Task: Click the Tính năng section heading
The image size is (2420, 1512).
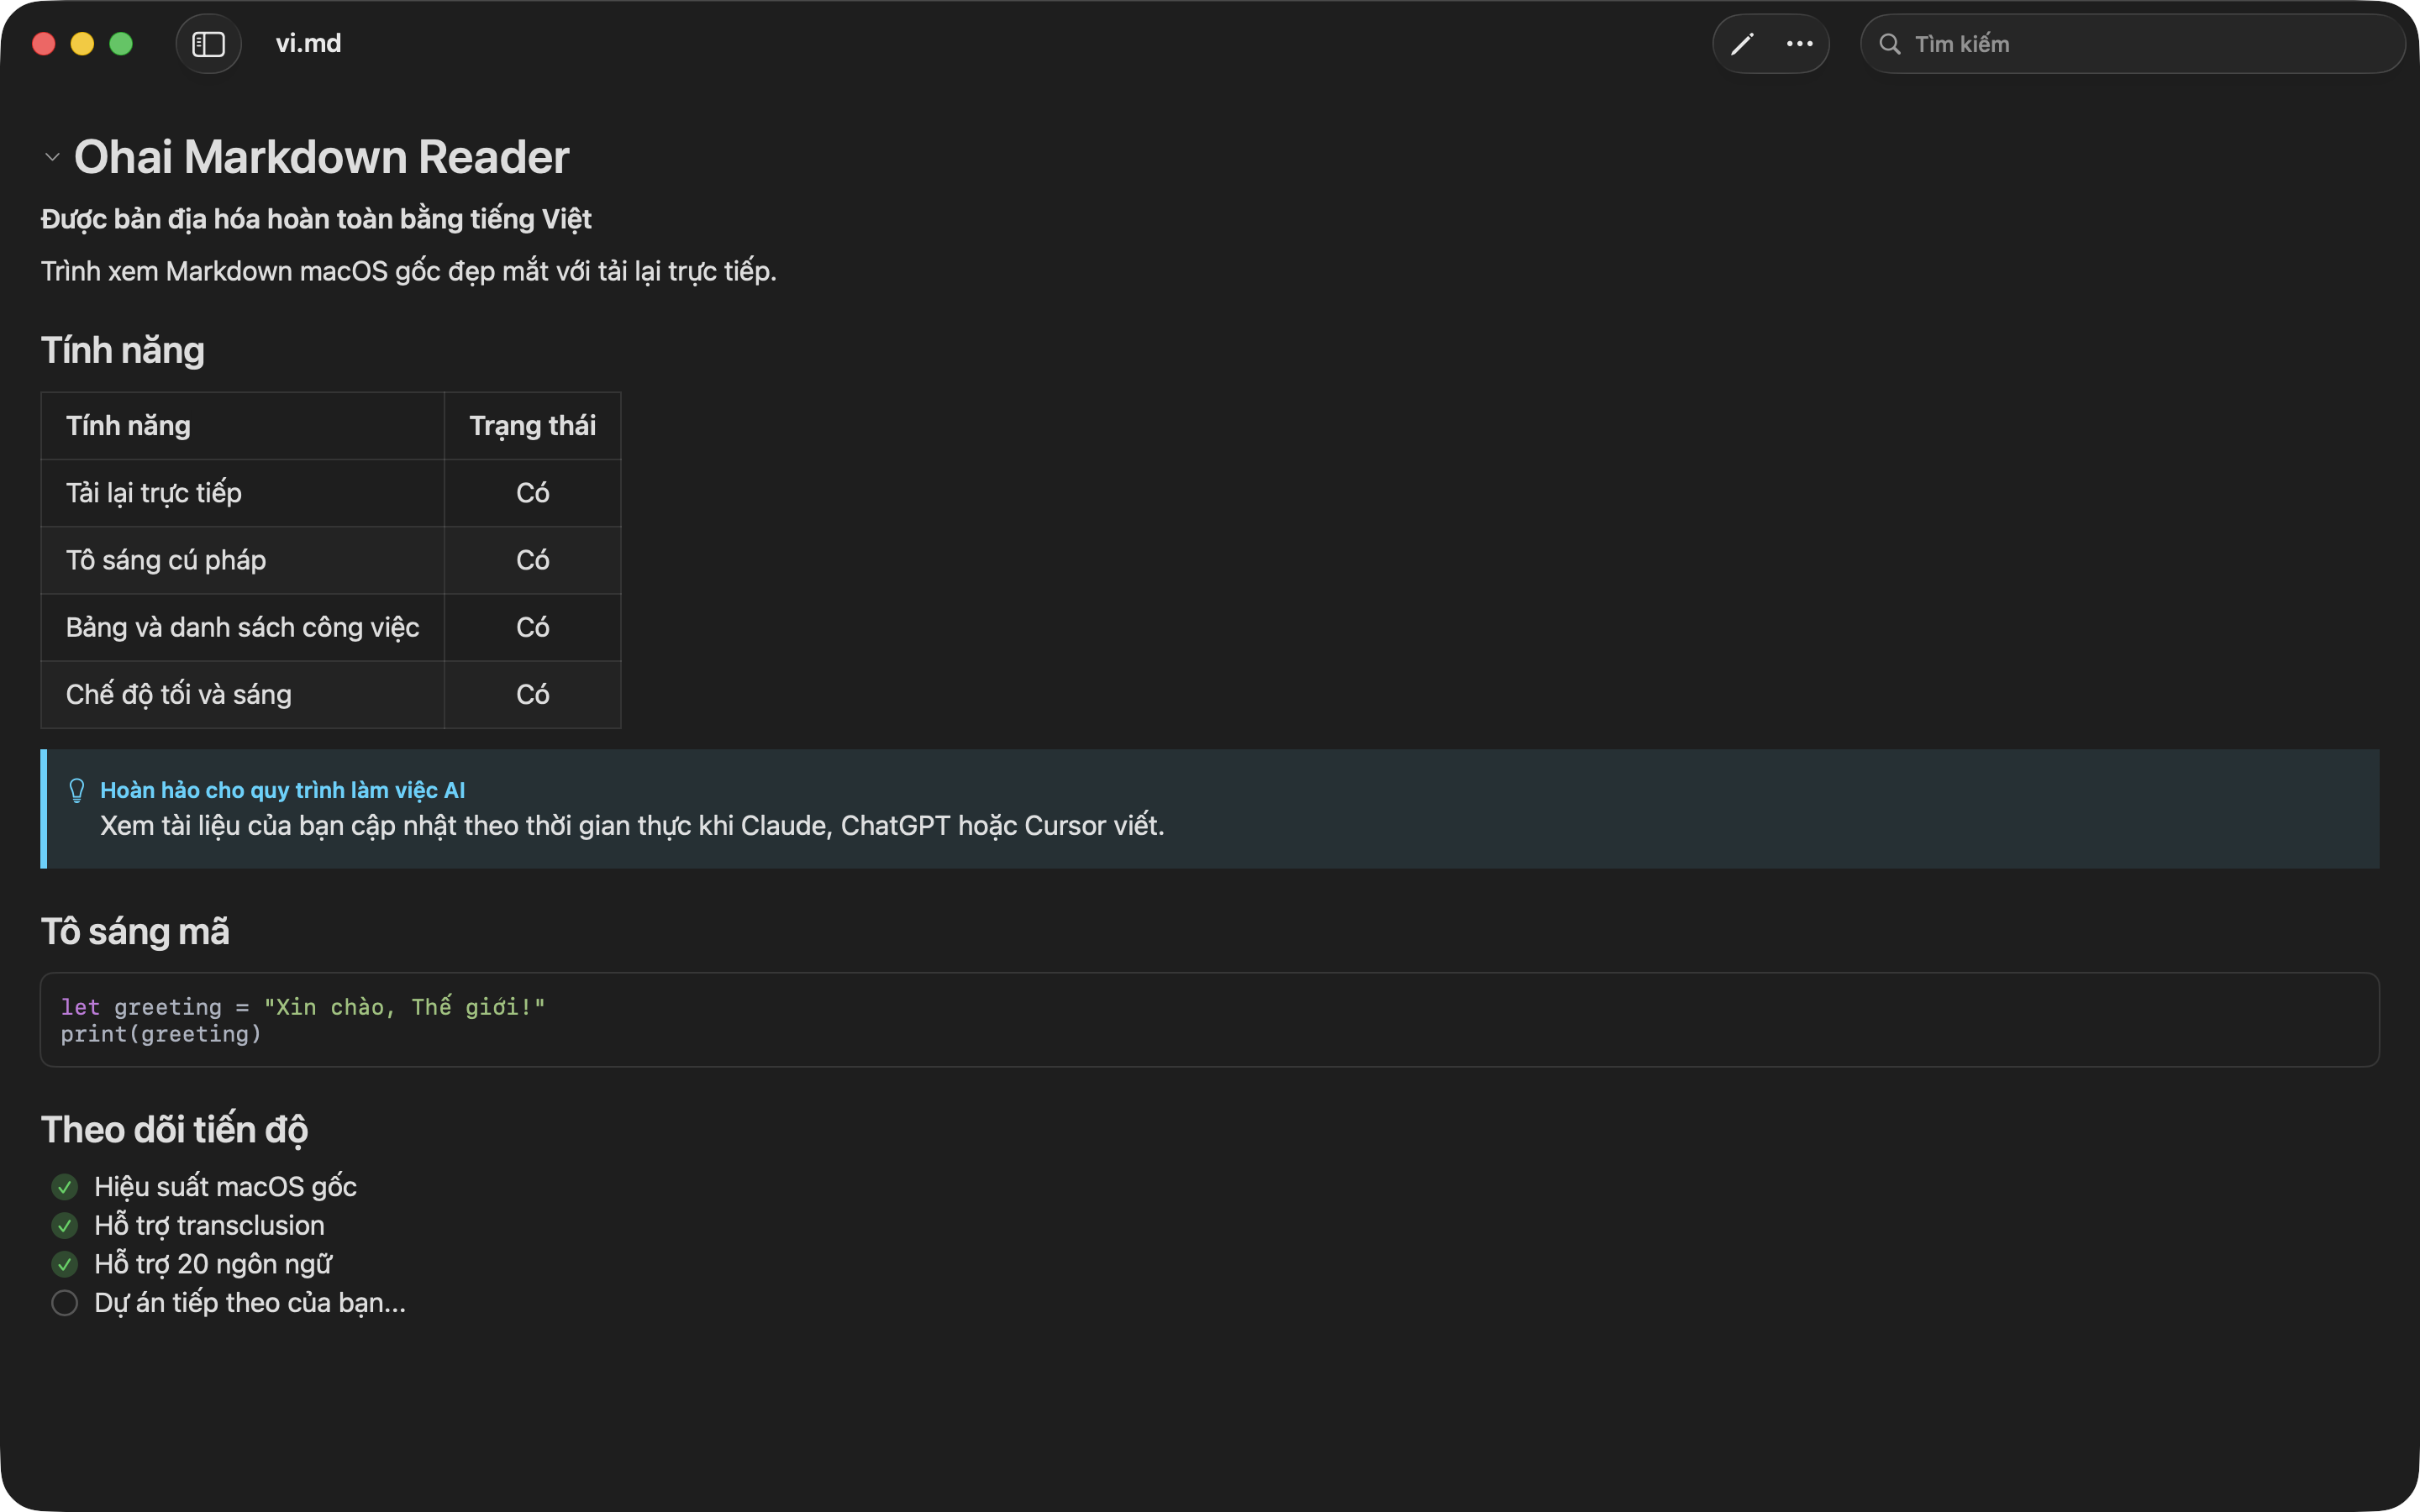Action: tap(123, 351)
